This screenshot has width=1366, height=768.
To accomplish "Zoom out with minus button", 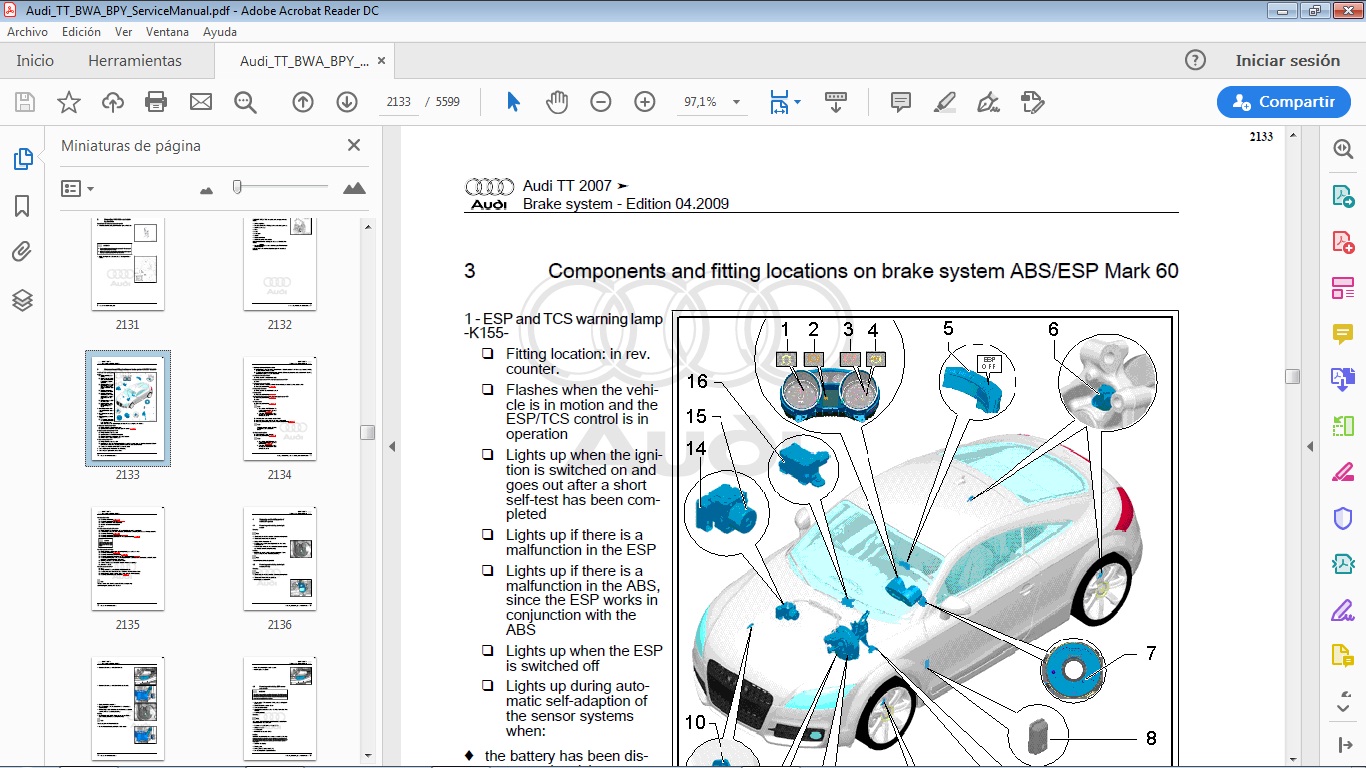I will (601, 102).
